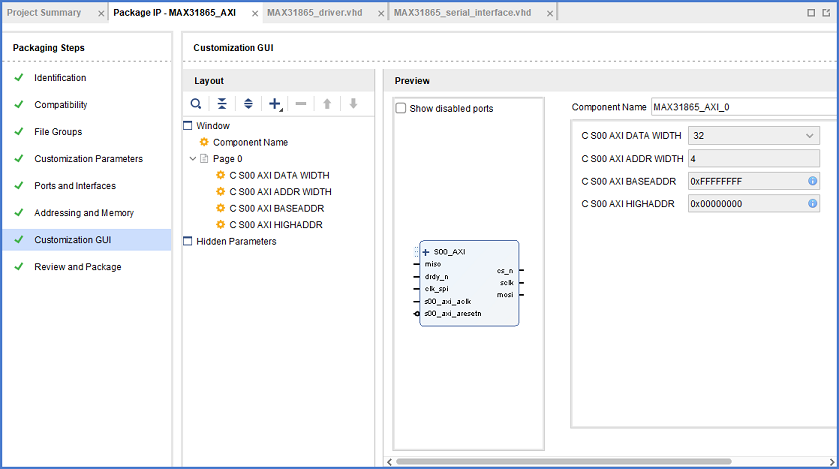
Task: Open the MAX31865_driver.vhd tab
Action: (x=315, y=13)
